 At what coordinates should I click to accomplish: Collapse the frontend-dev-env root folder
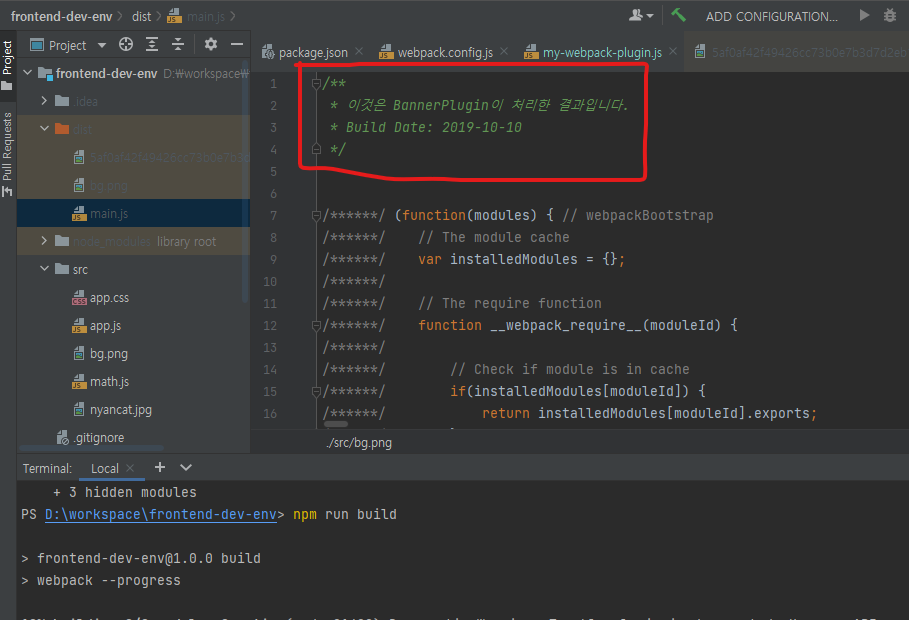27,73
